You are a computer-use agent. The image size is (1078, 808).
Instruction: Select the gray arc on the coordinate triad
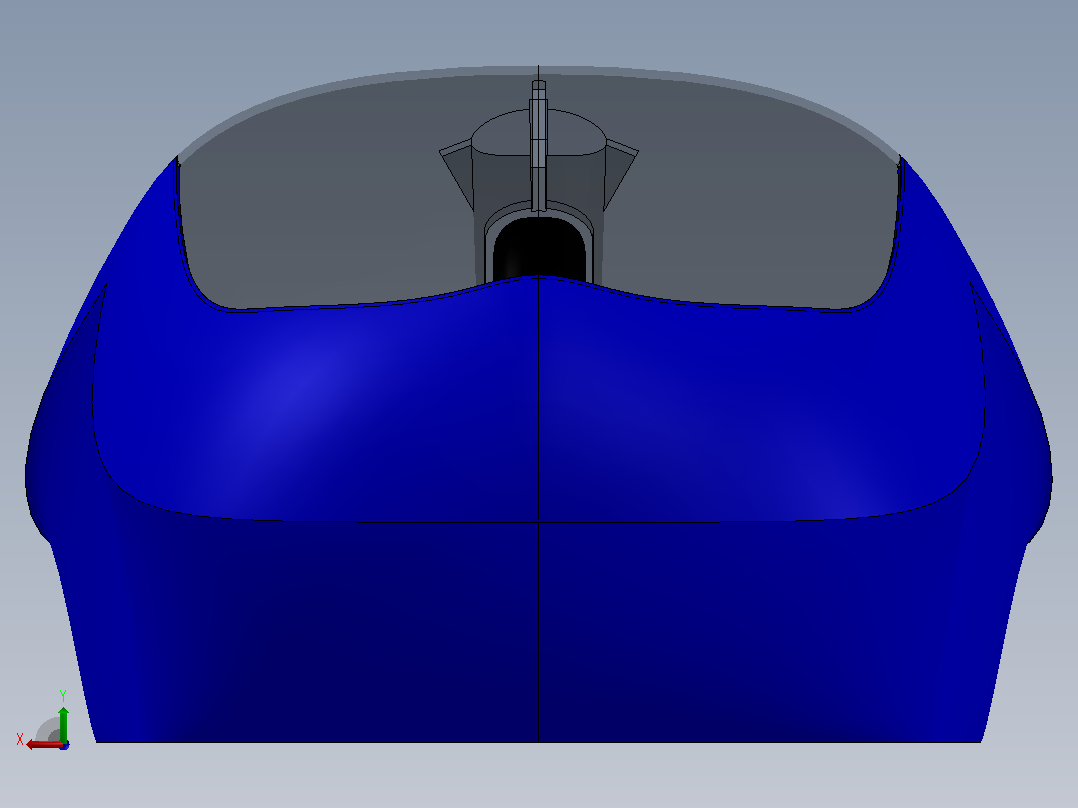tap(46, 728)
